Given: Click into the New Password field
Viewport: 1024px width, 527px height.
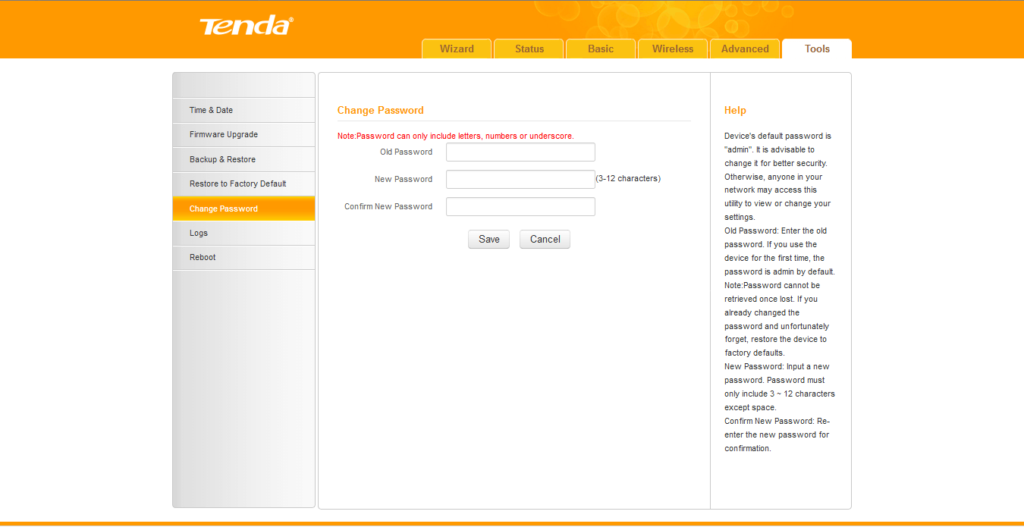Looking at the screenshot, I should click(520, 179).
